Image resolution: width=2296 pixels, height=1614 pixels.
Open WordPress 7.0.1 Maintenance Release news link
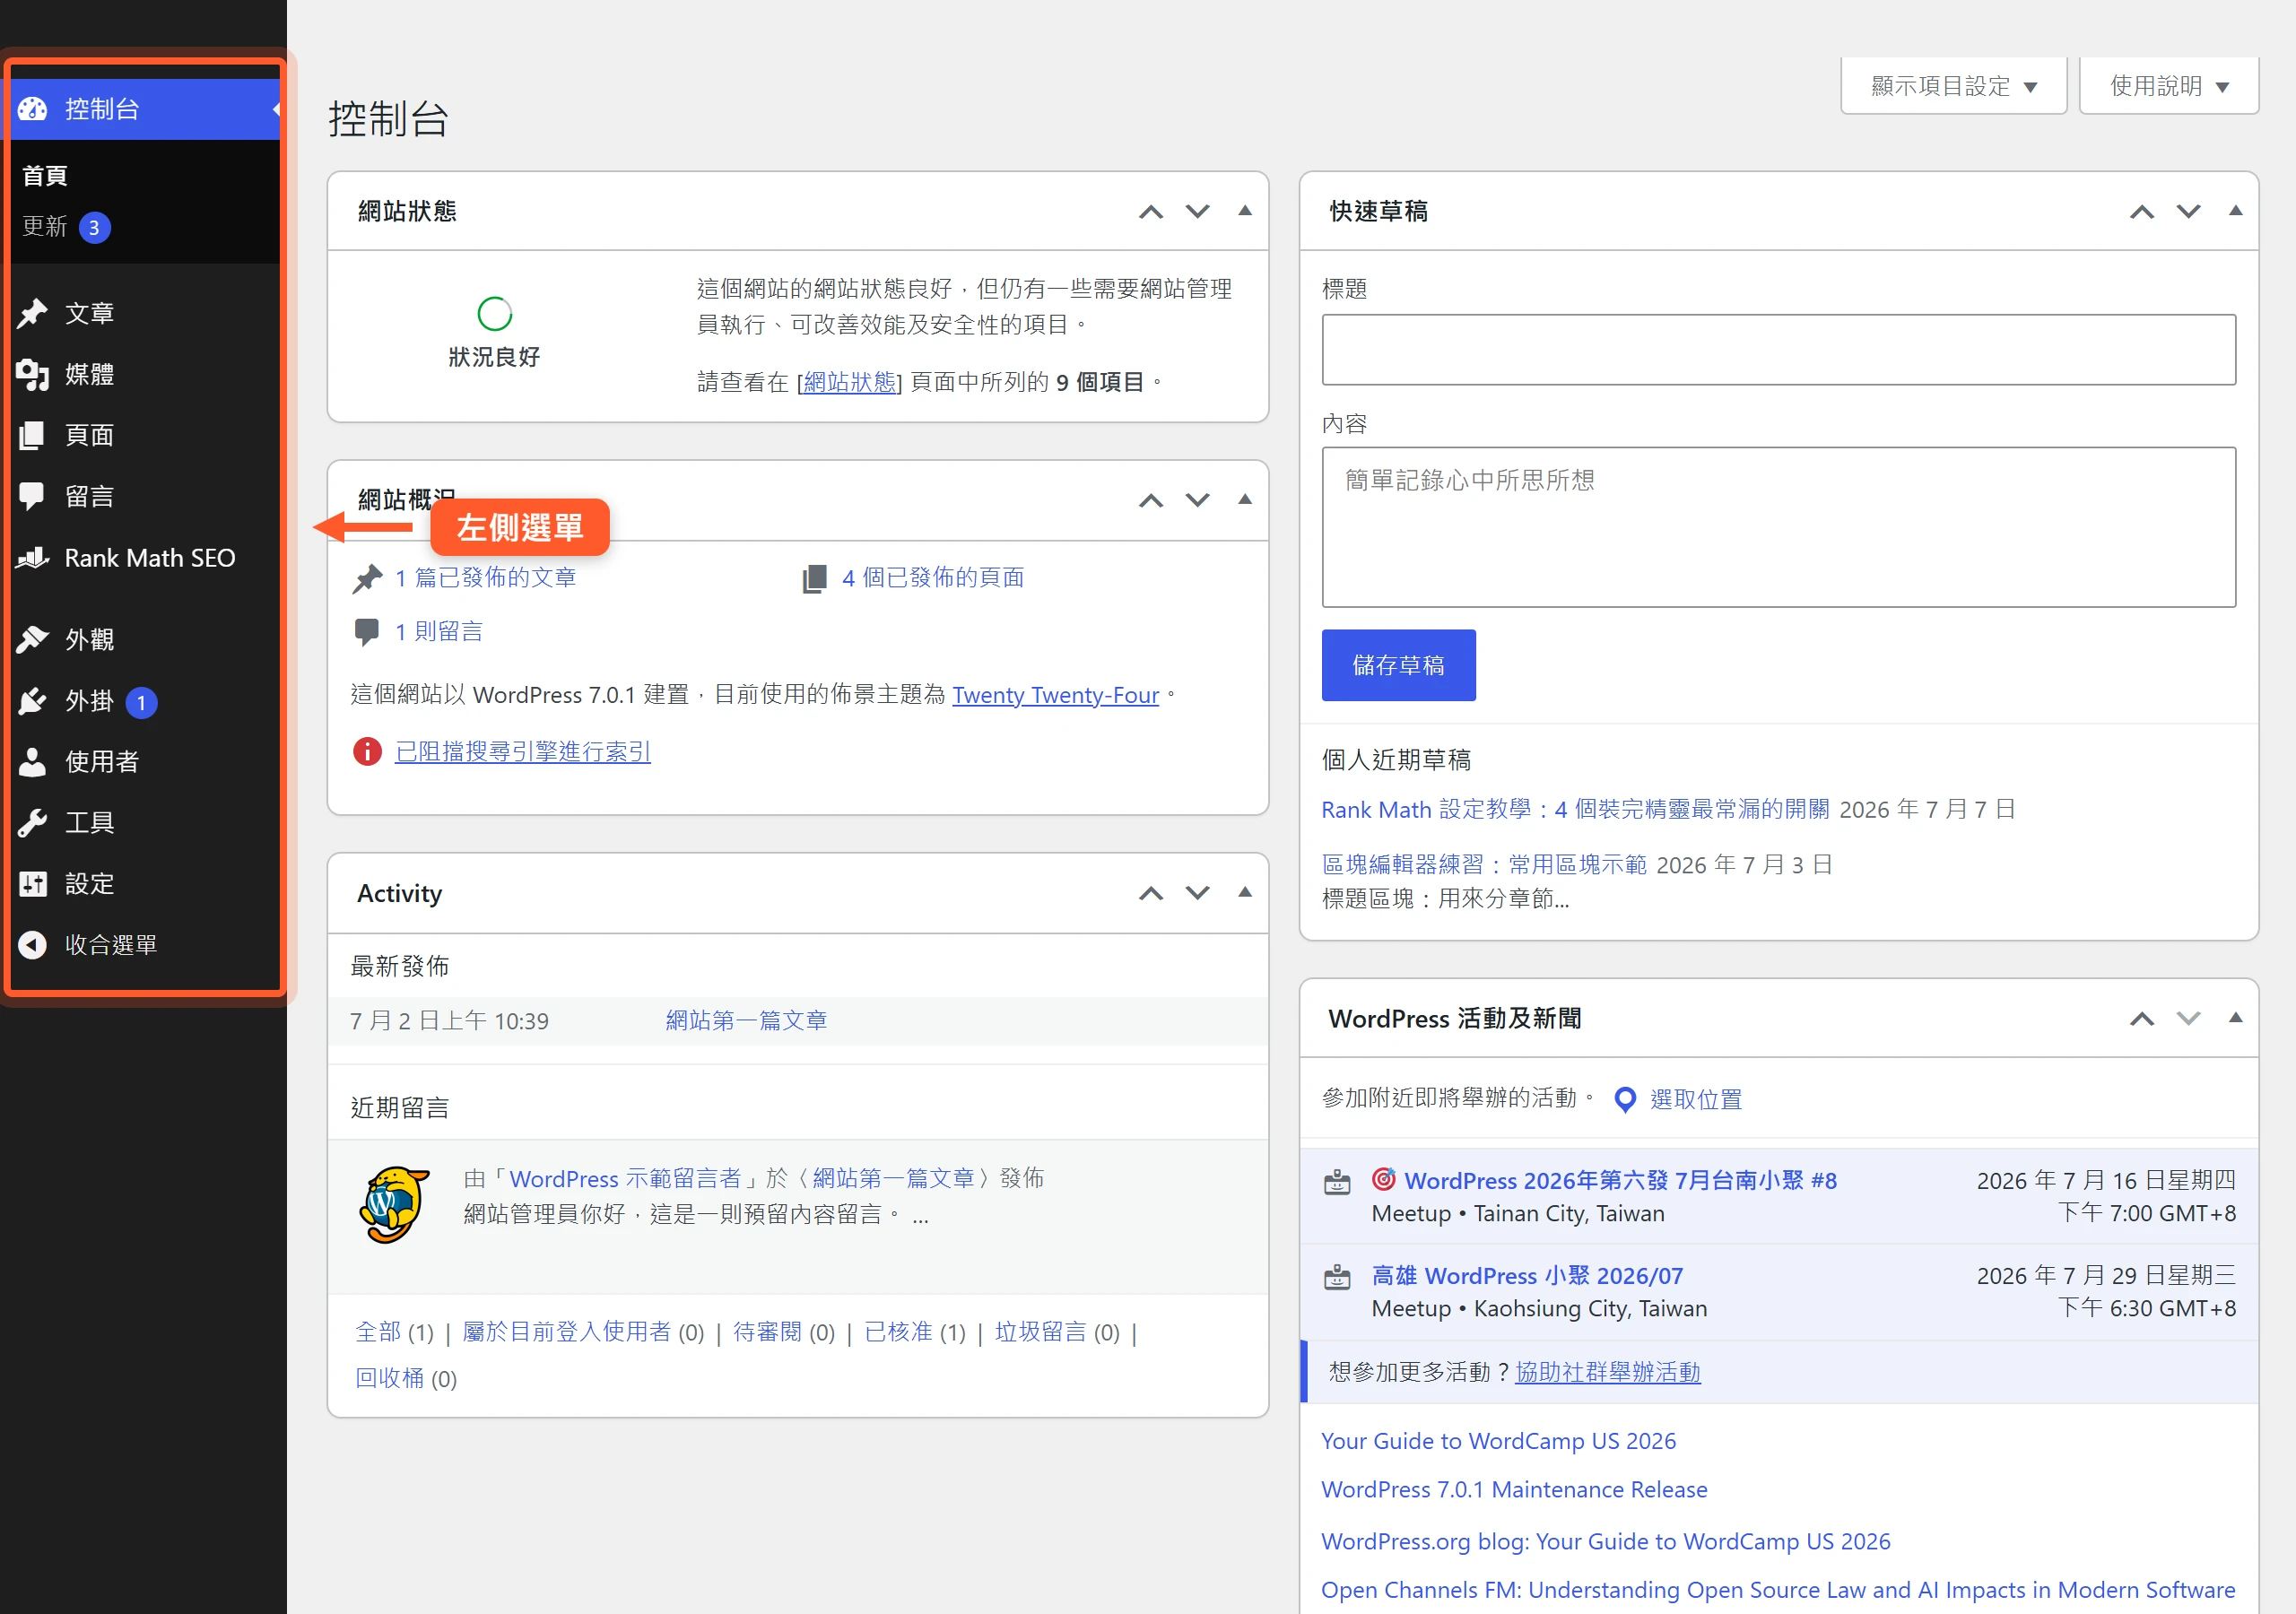pos(1514,1489)
